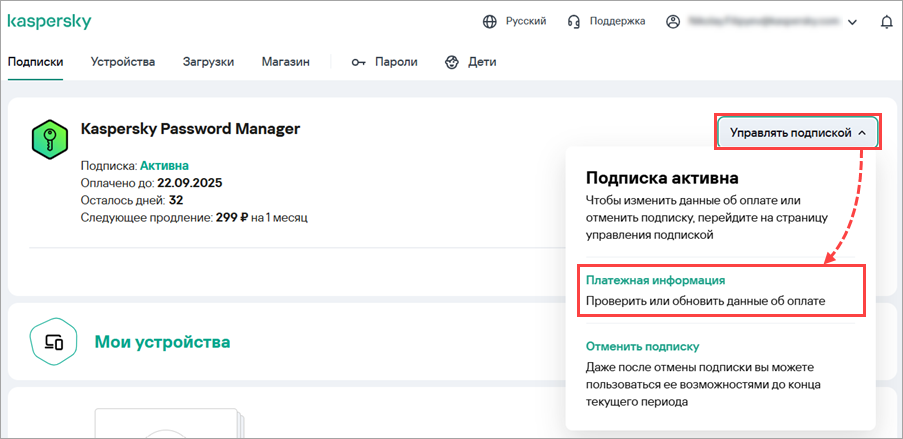This screenshot has width=903, height=439.
Task: Open the Устройства tab
Action: 123,62
